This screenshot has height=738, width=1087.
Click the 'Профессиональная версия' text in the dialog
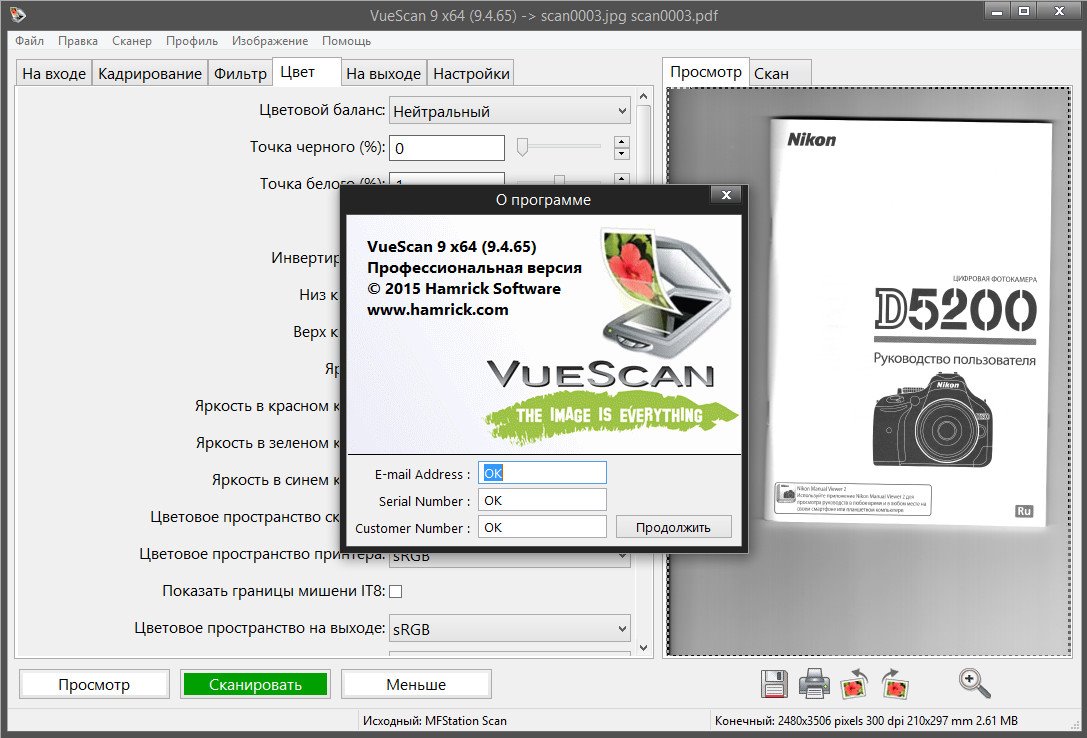coord(474,267)
